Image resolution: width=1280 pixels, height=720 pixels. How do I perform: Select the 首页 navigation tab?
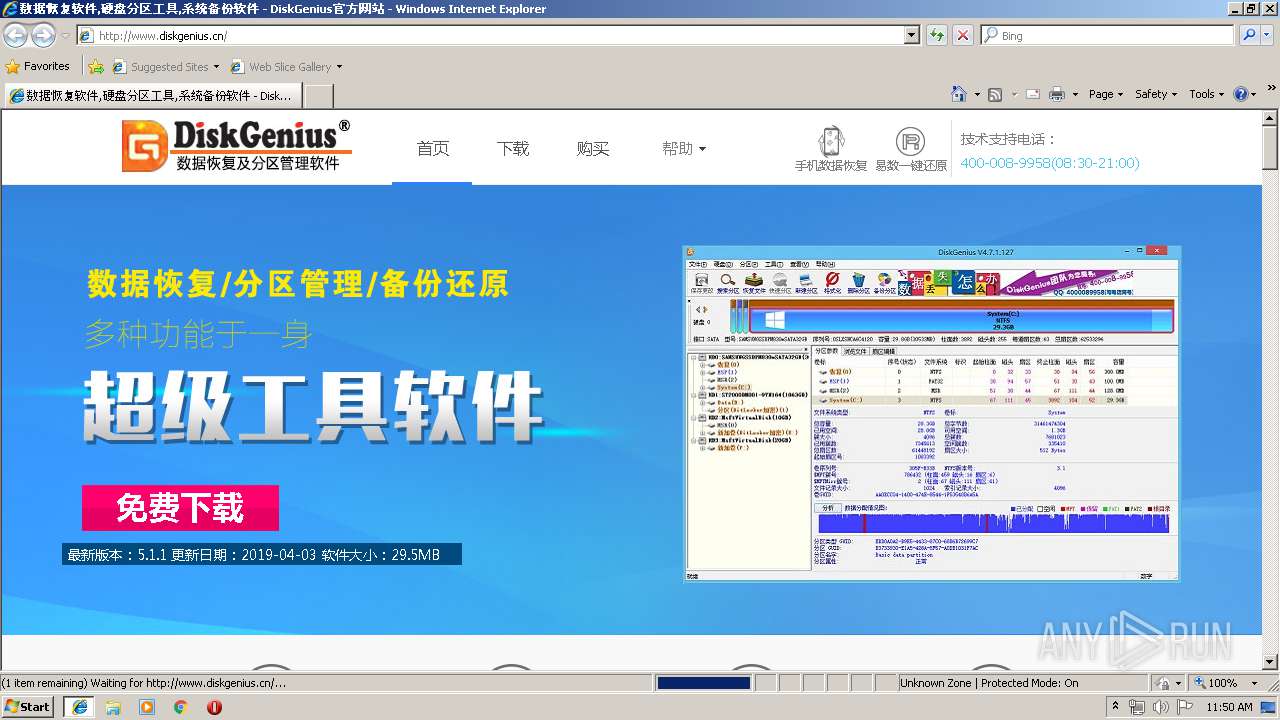[x=433, y=148]
